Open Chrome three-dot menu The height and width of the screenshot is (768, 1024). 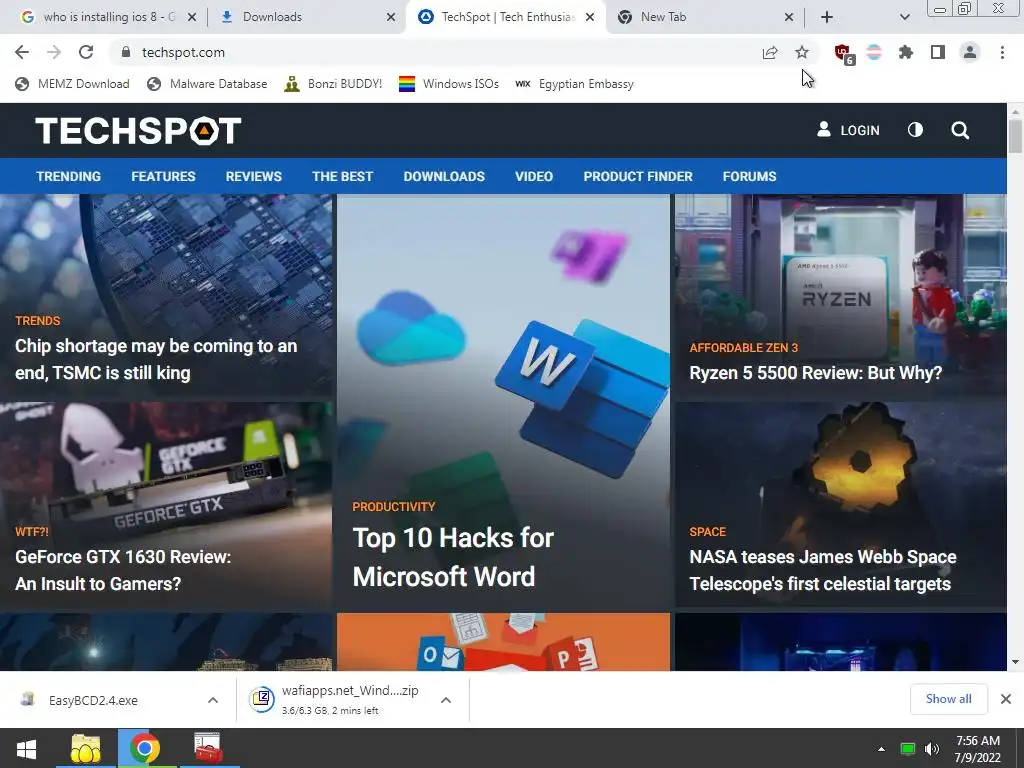1002,52
